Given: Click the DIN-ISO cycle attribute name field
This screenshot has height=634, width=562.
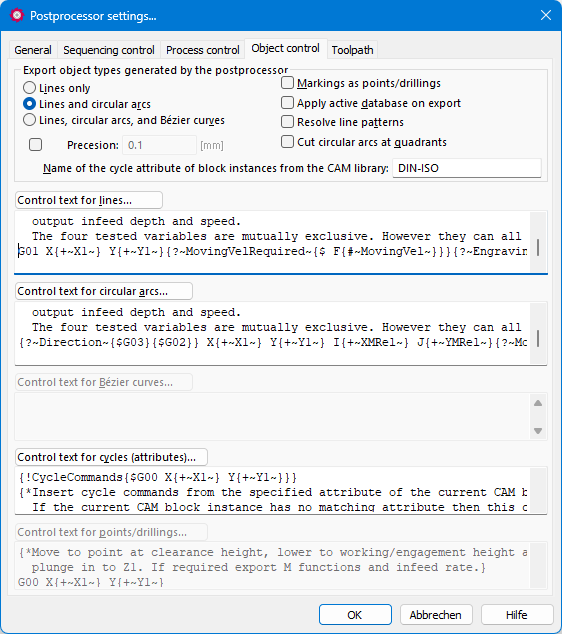Looking at the screenshot, I should (x=467, y=168).
